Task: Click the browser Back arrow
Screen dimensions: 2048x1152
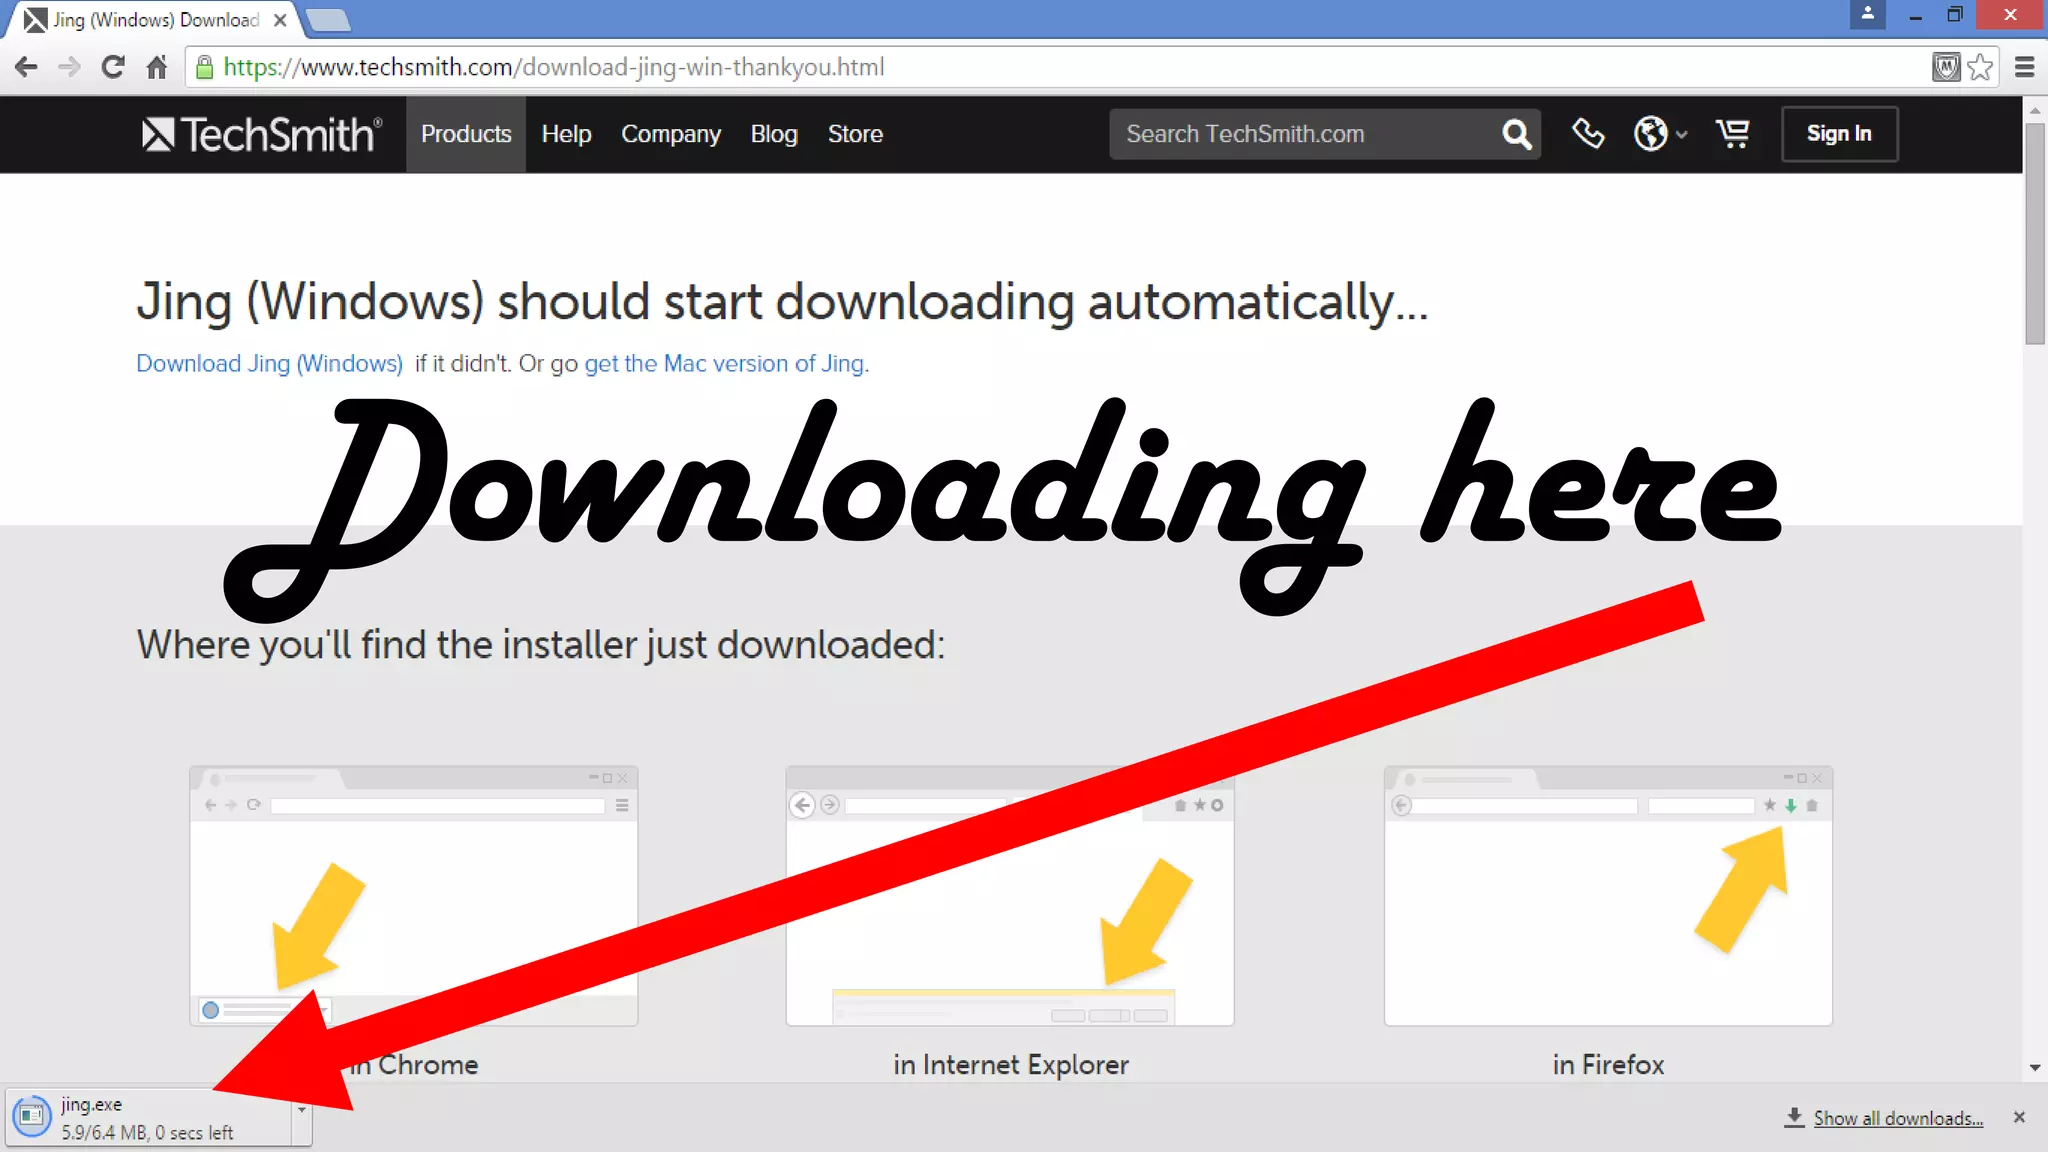Action: coord(26,67)
